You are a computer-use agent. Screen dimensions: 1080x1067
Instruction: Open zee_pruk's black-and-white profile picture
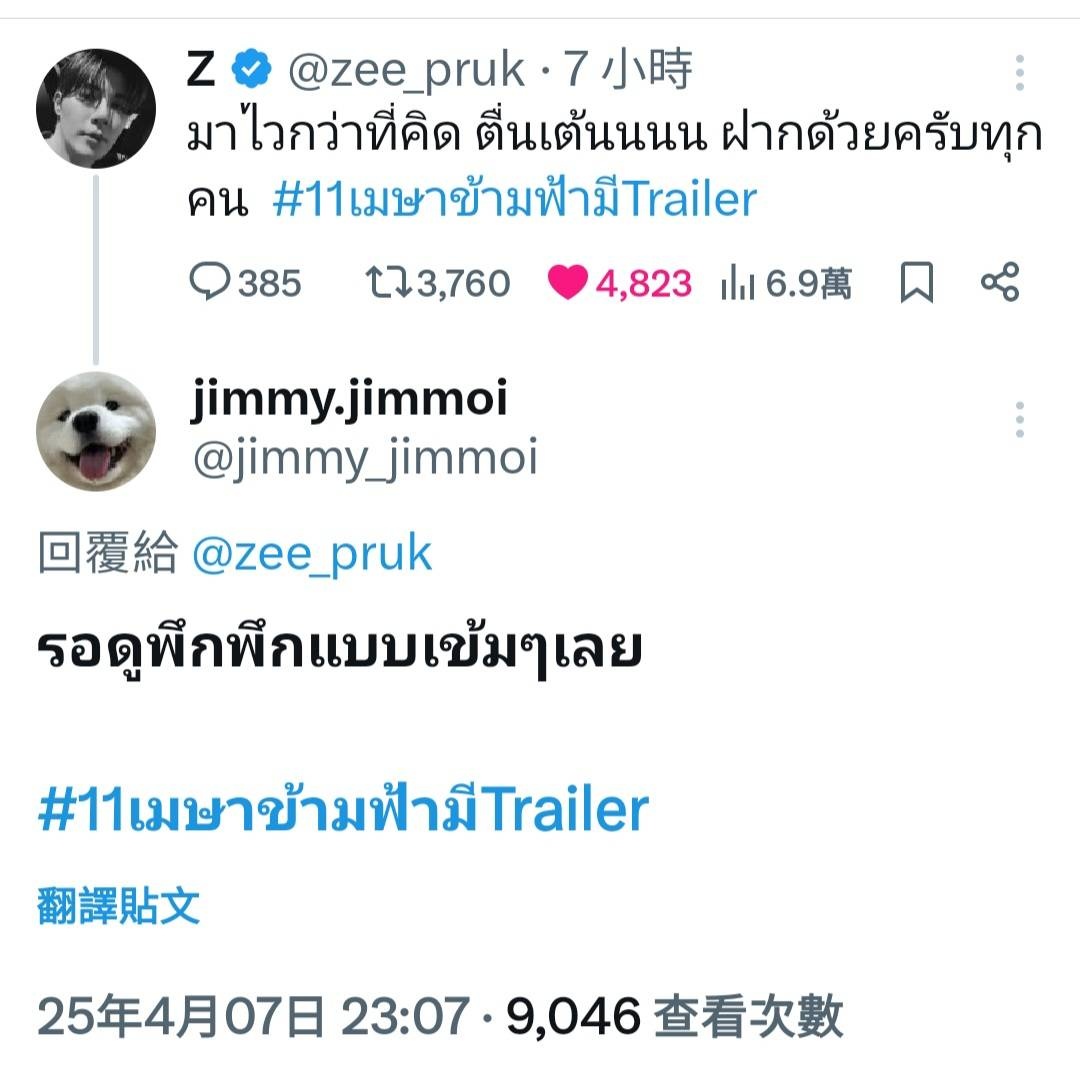pos(96,109)
